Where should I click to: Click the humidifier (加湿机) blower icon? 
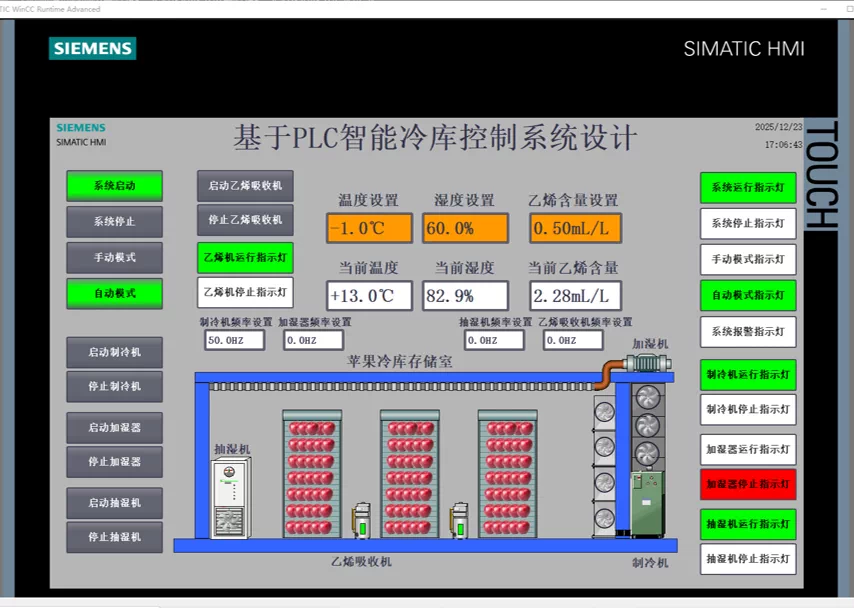coord(647,363)
